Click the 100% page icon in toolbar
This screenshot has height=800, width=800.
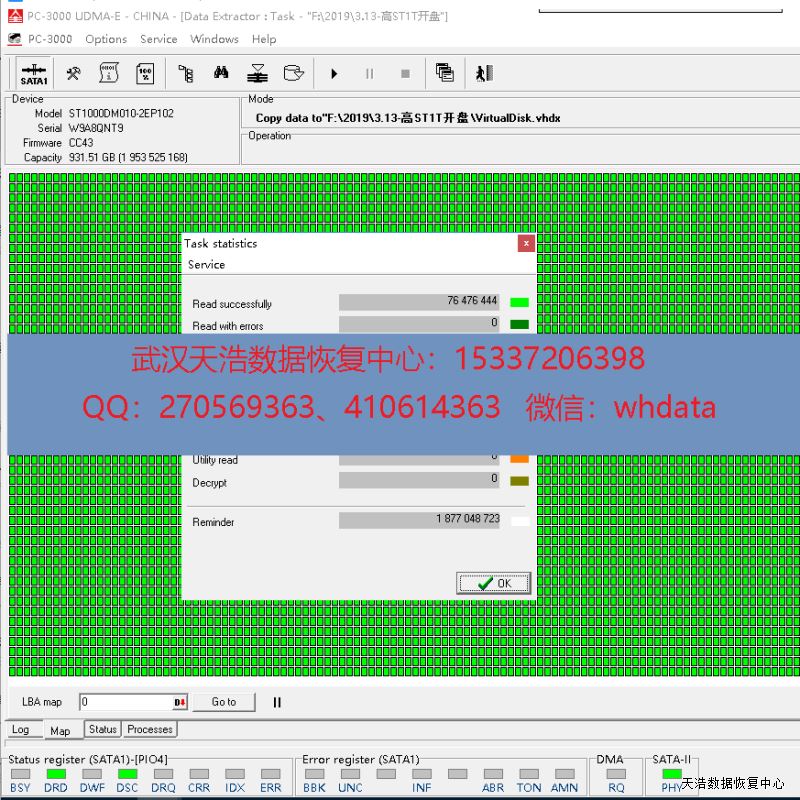(145, 73)
